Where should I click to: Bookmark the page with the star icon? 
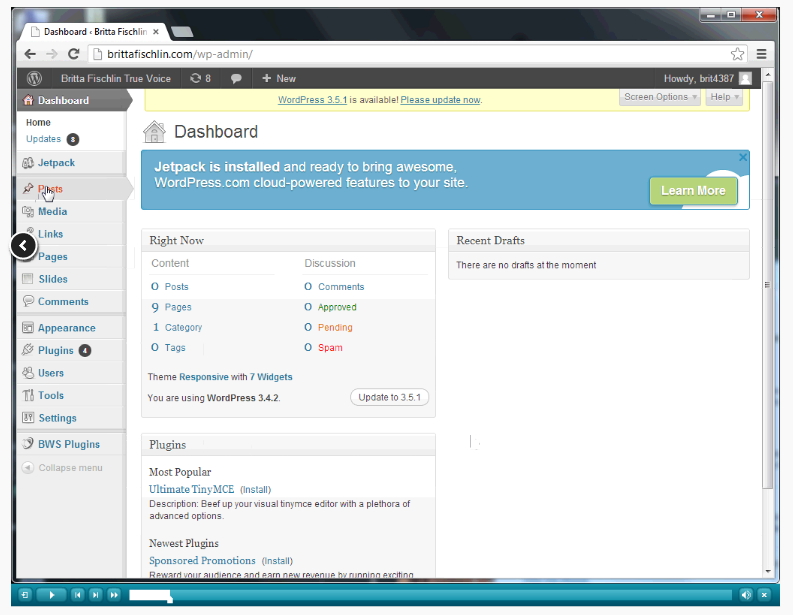pyautogui.click(x=737, y=54)
